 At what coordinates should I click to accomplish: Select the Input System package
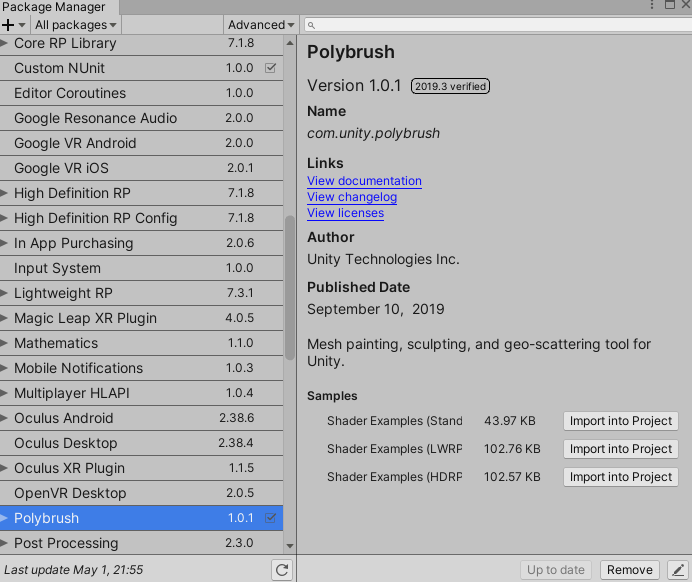(x=141, y=268)
